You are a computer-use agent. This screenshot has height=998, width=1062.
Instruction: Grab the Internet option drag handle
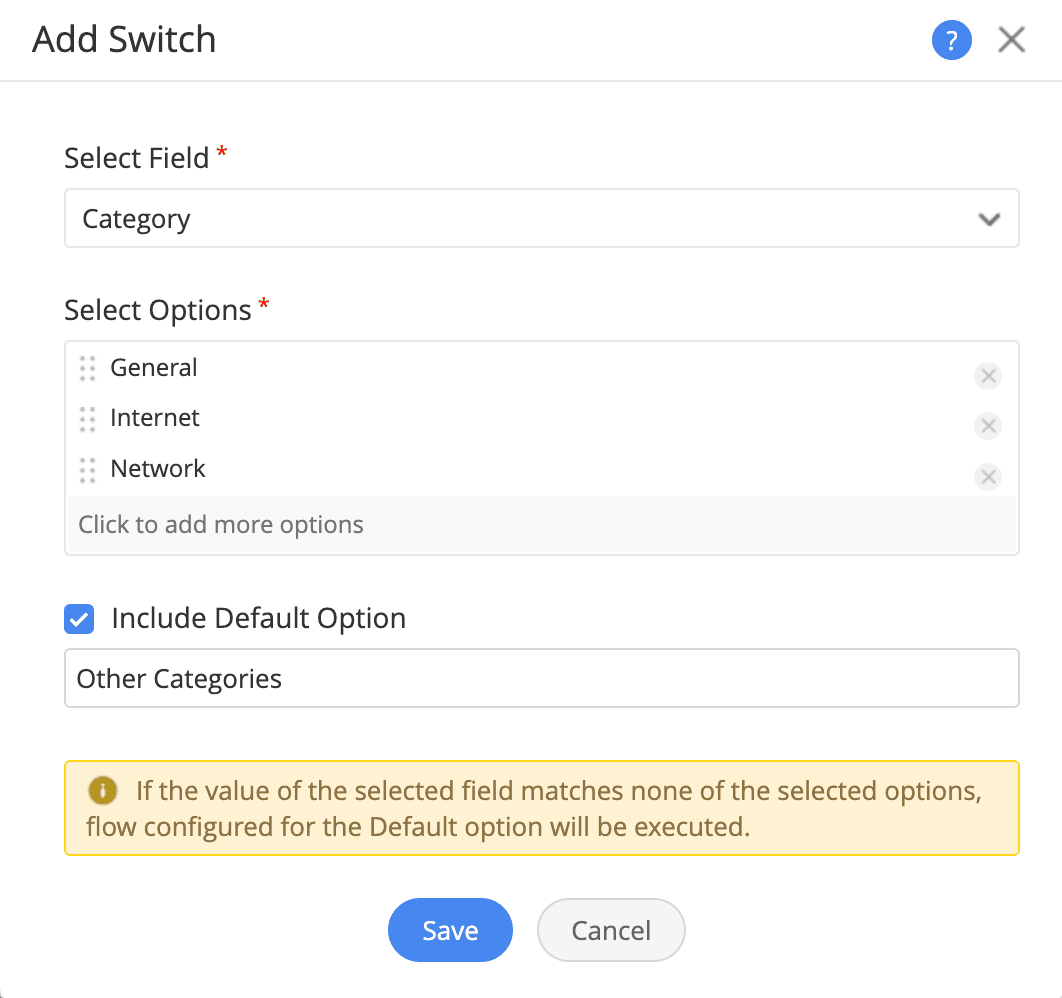[87, 418]
